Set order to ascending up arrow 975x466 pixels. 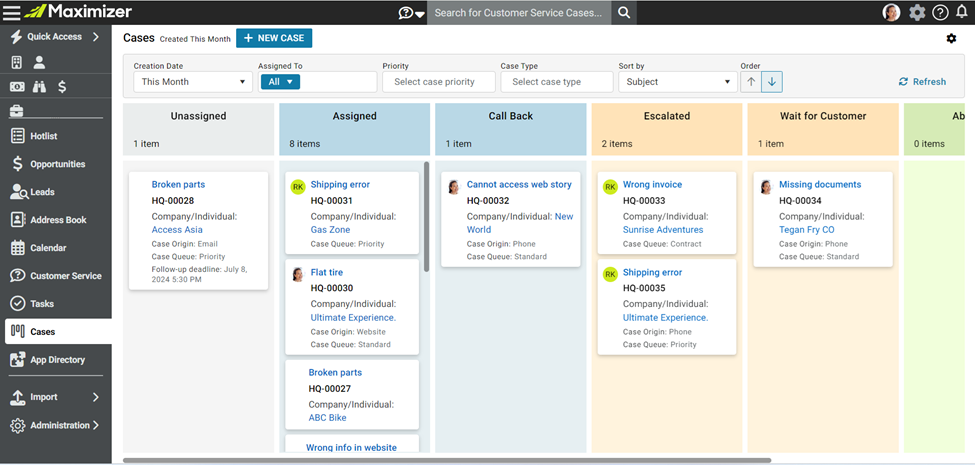point(751,82)
